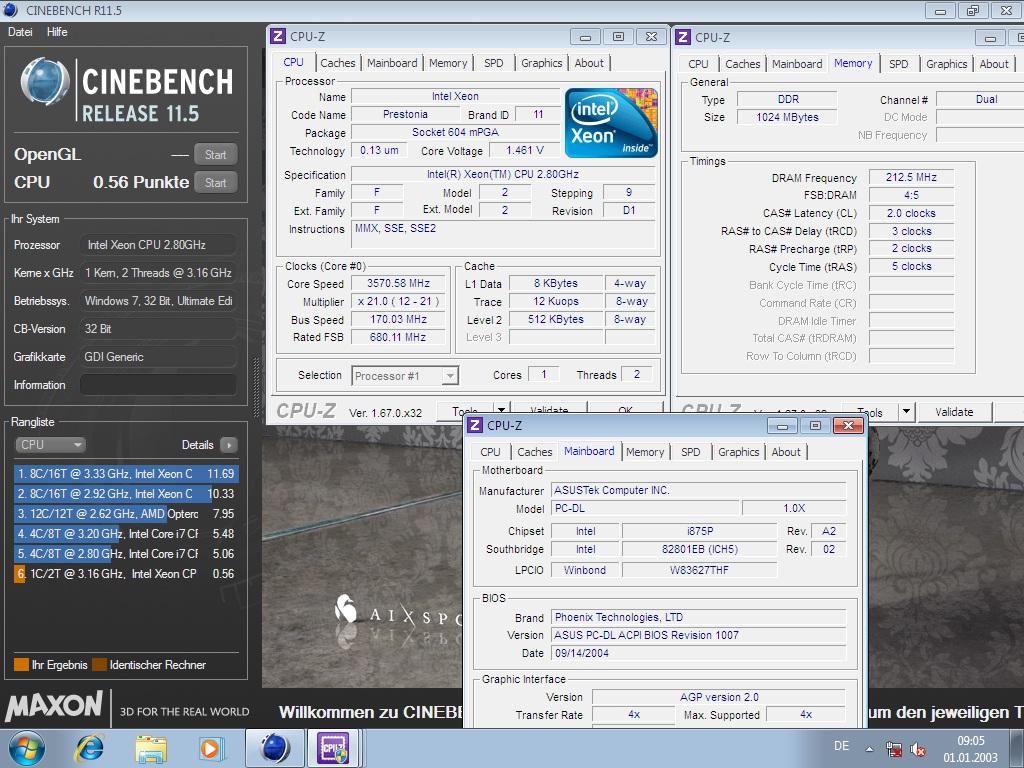The image size is (1024, 768).
Task: Click the orange Ihr Ergebnis legend swatch
Action: point(21,665)
